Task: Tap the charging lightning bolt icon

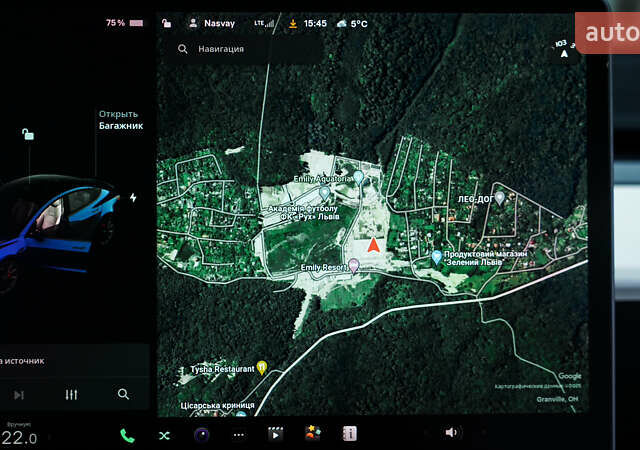Action: coord(133,198)
